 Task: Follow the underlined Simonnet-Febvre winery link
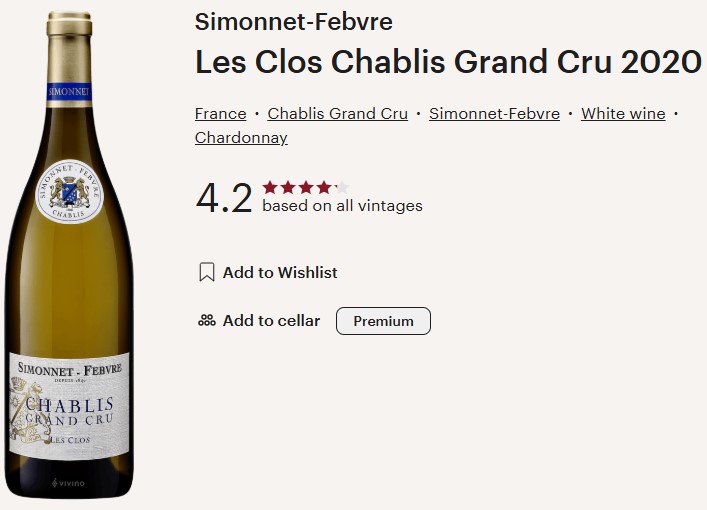point(494,114)
